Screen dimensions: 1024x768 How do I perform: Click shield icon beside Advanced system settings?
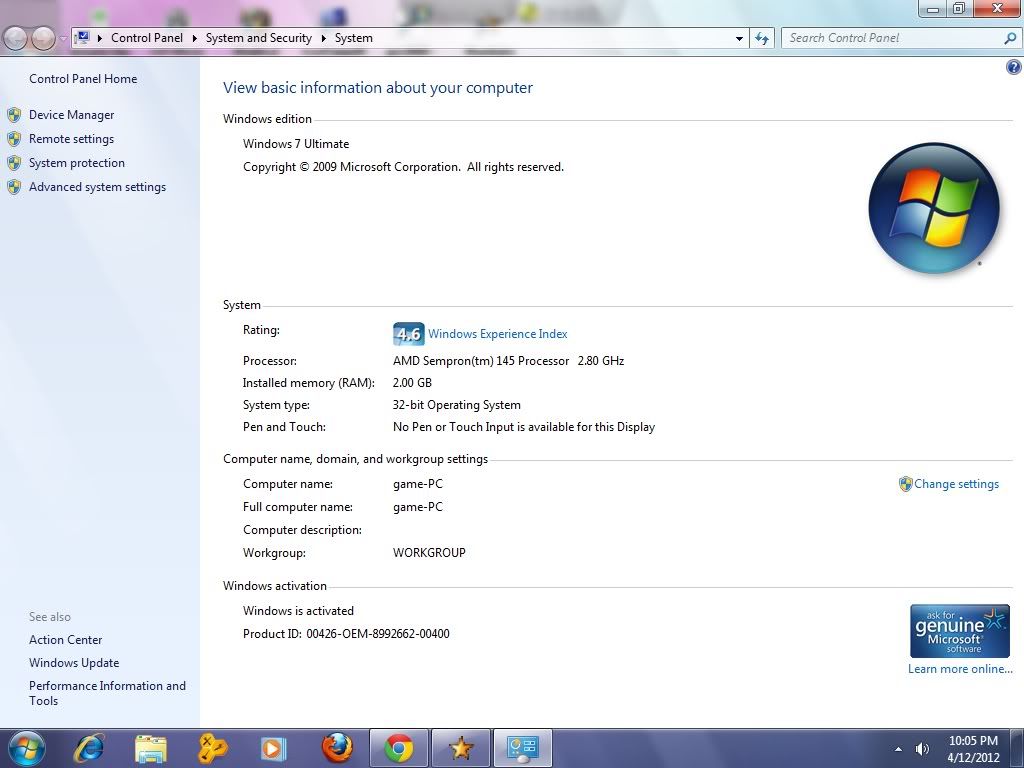point(14,187)
